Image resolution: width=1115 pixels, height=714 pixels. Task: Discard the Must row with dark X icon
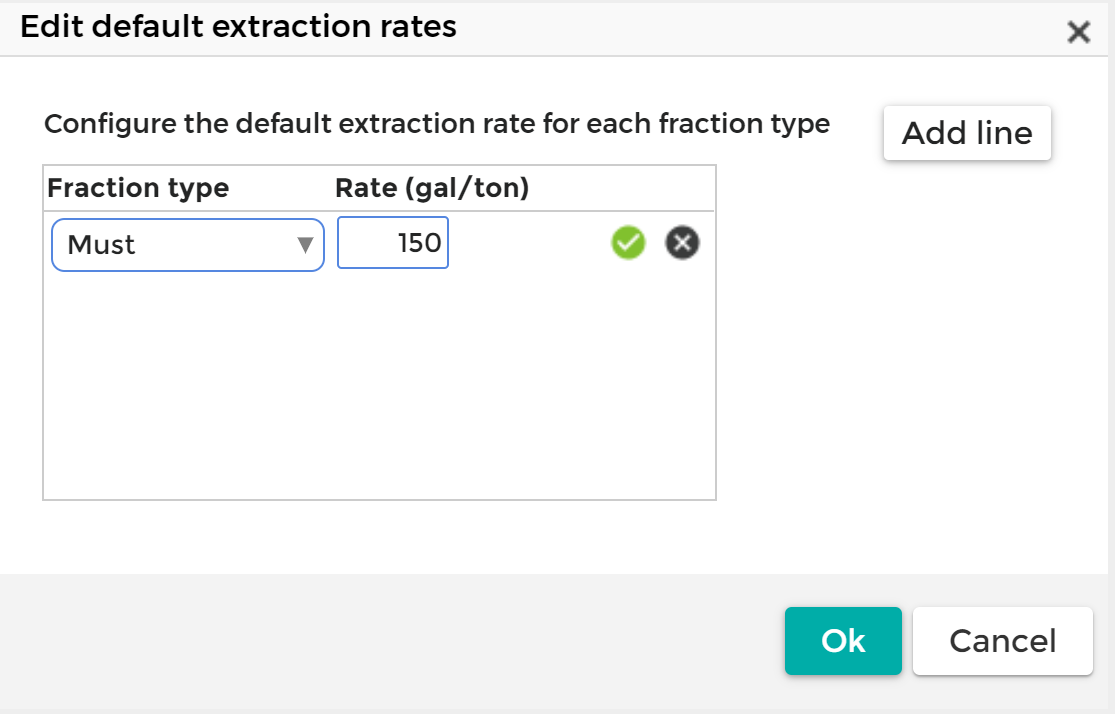pos(683,243)
